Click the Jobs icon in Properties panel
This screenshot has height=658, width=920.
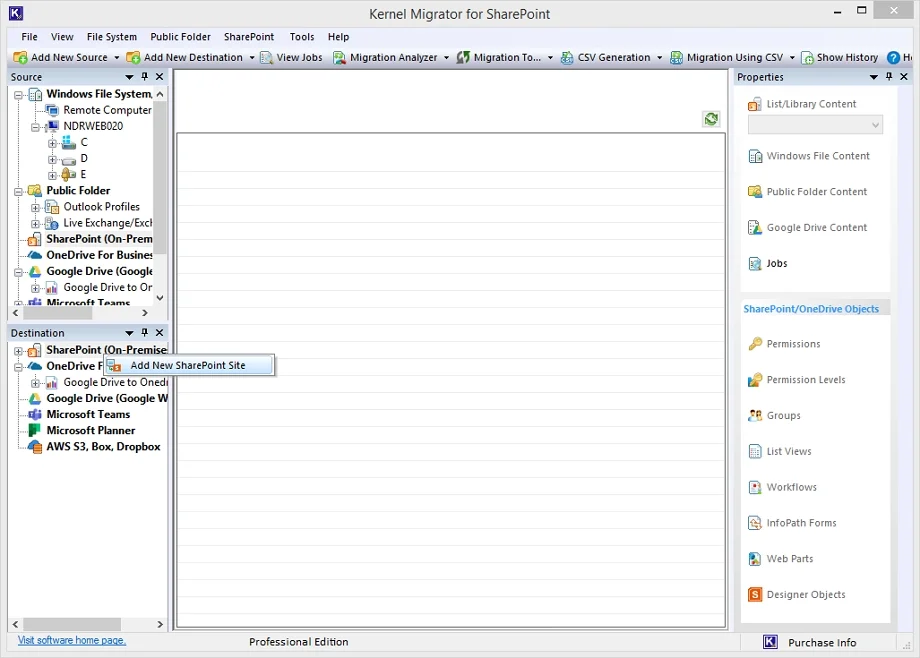tap(755, 264)
